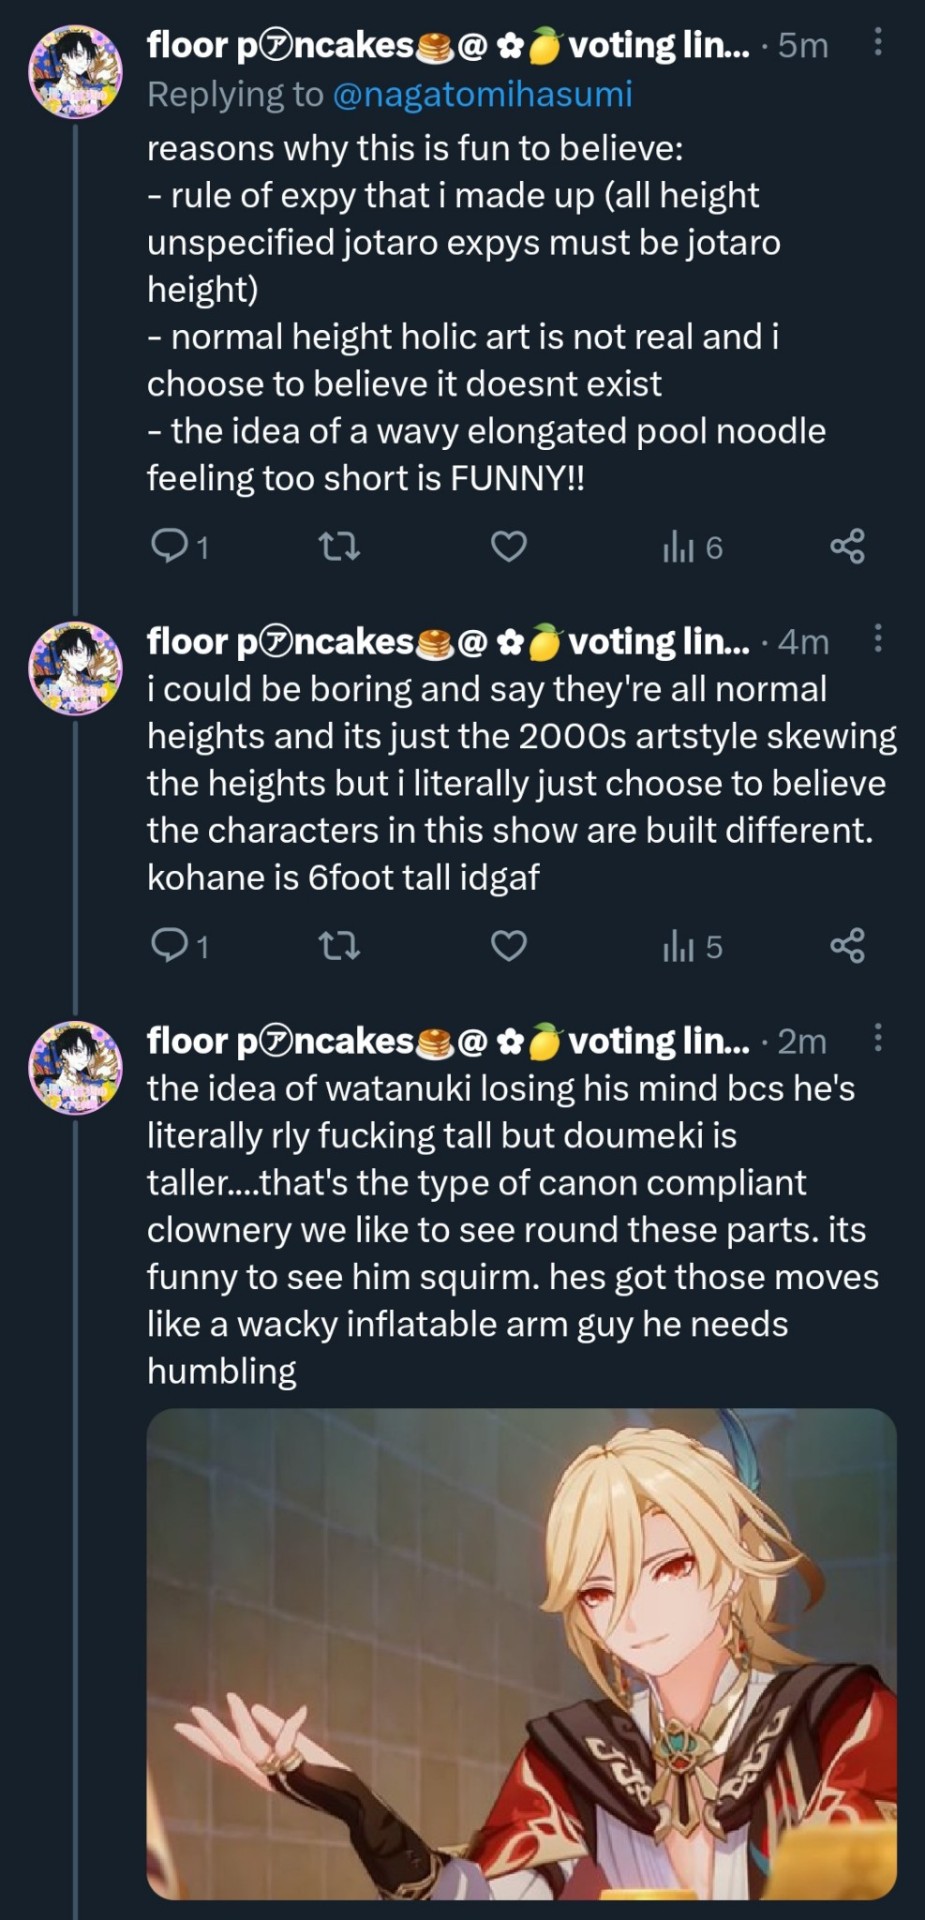Share the 4m-old tweet
This screenshot has height=1920, width=925.
[847, 945]
